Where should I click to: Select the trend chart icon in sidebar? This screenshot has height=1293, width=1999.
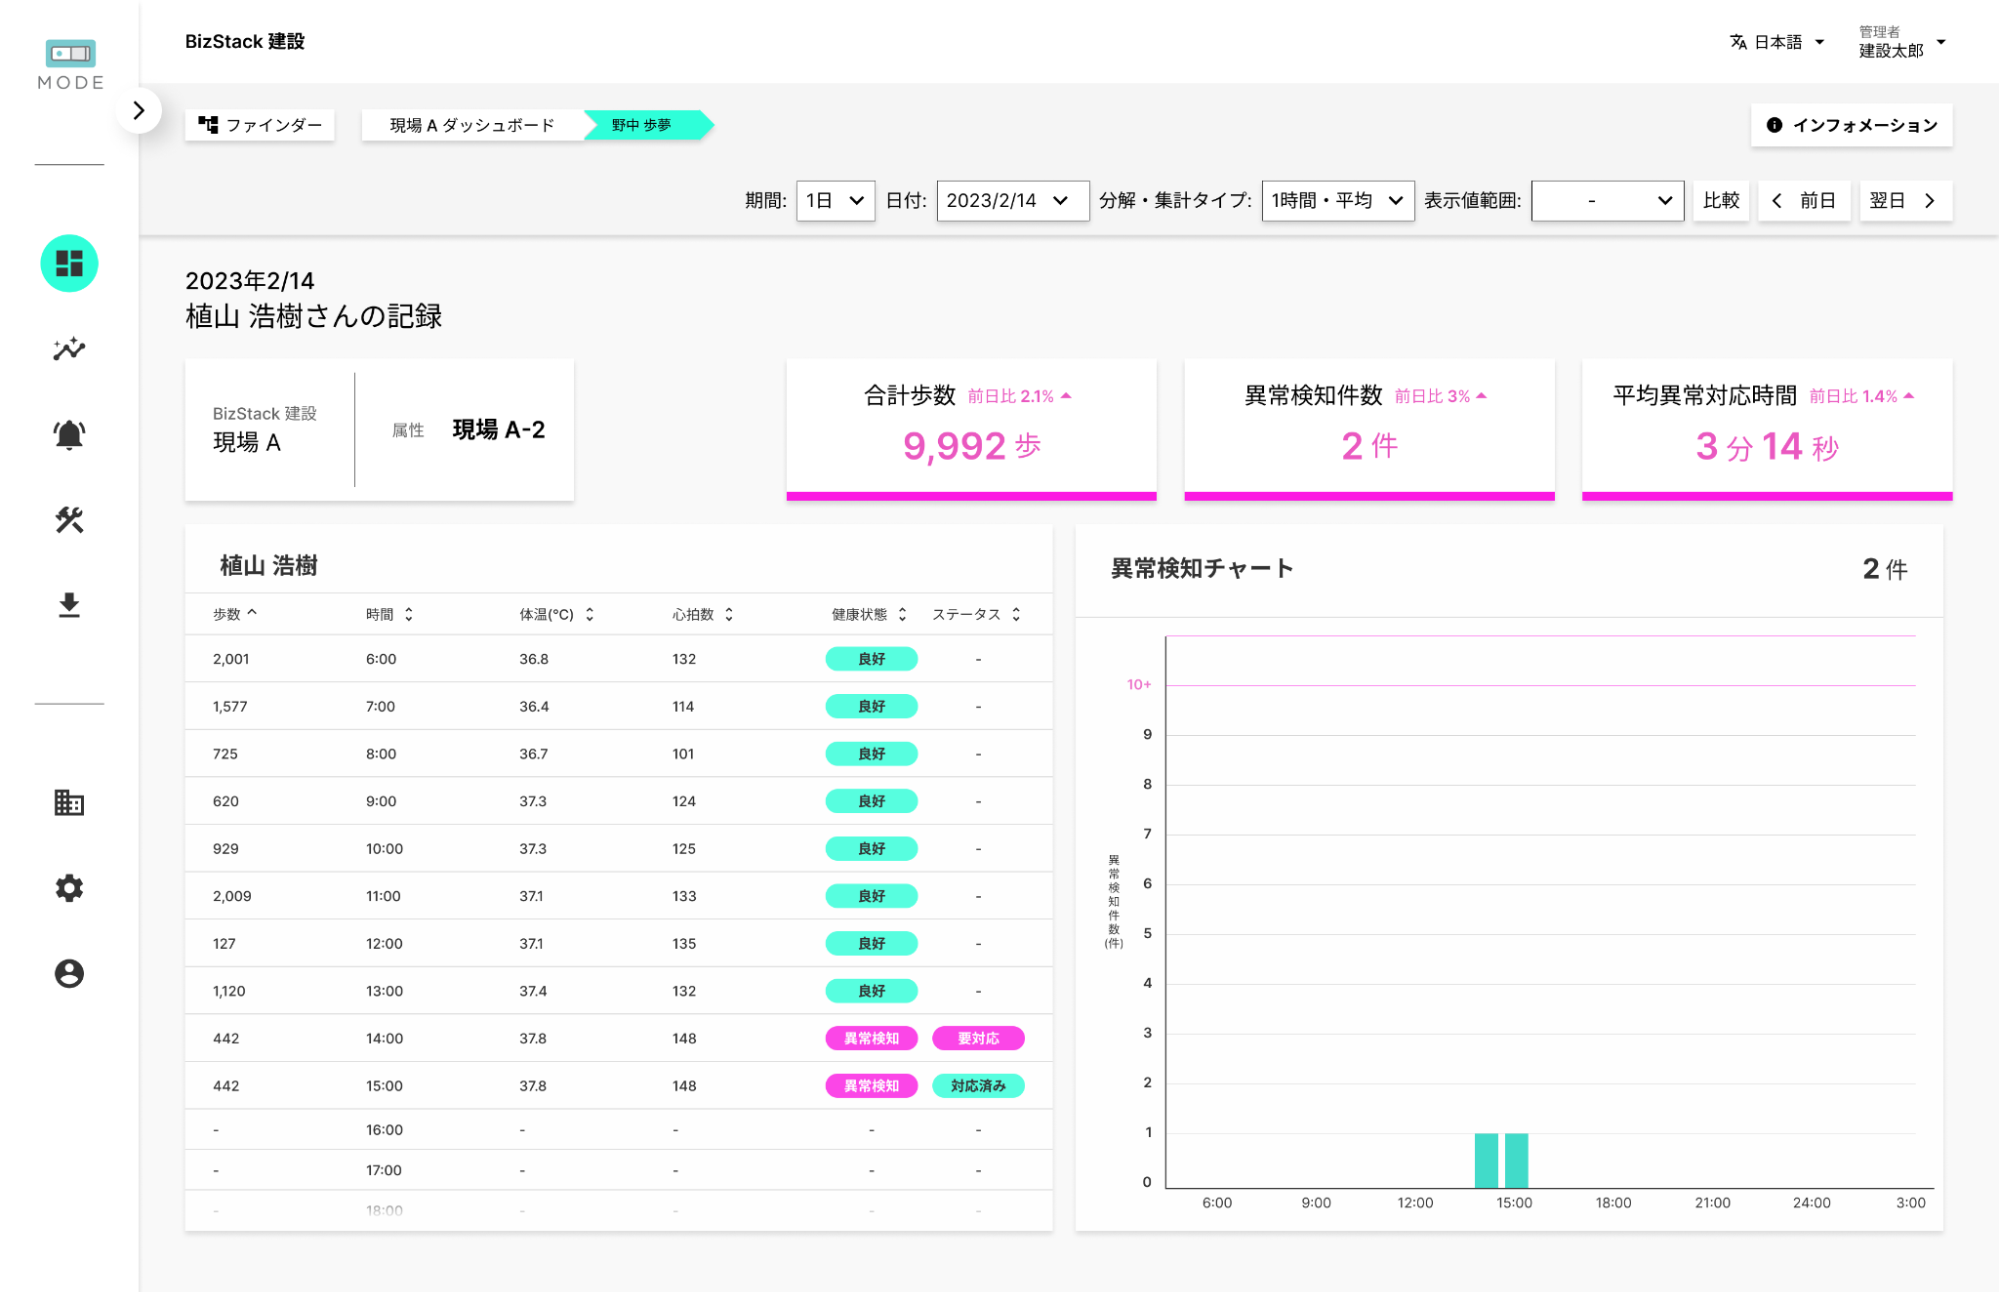point(68,348)
